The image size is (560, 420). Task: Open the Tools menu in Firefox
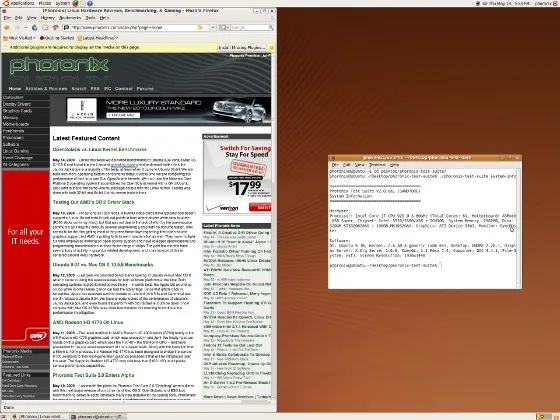pos(90,18)
